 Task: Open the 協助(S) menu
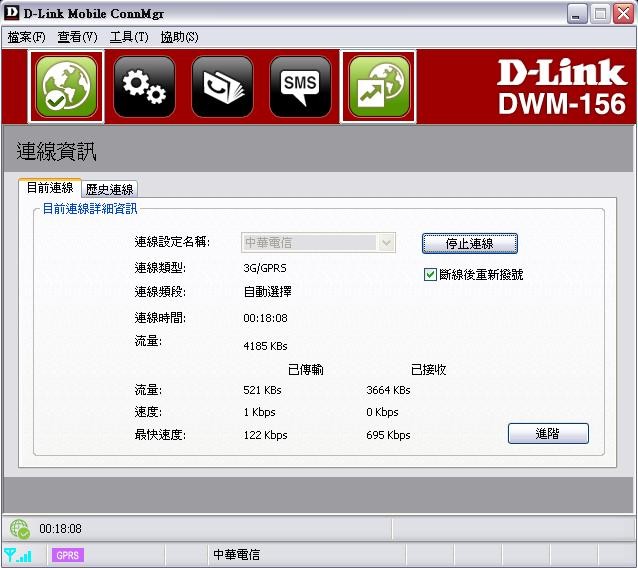(179, 37)
